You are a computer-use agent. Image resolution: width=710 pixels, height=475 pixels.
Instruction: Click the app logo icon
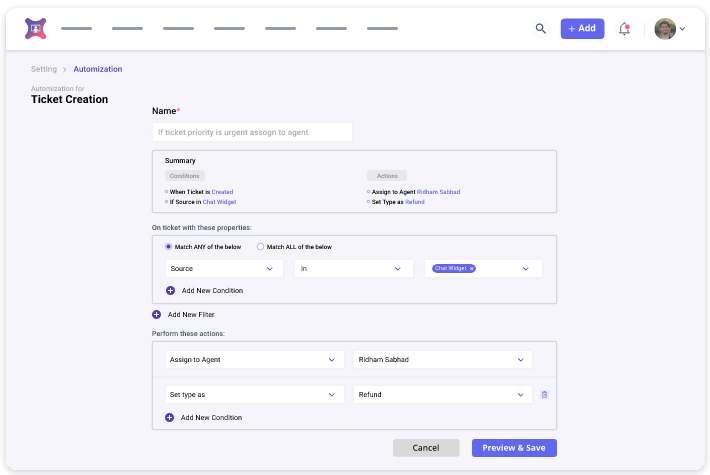coord(35,29)
